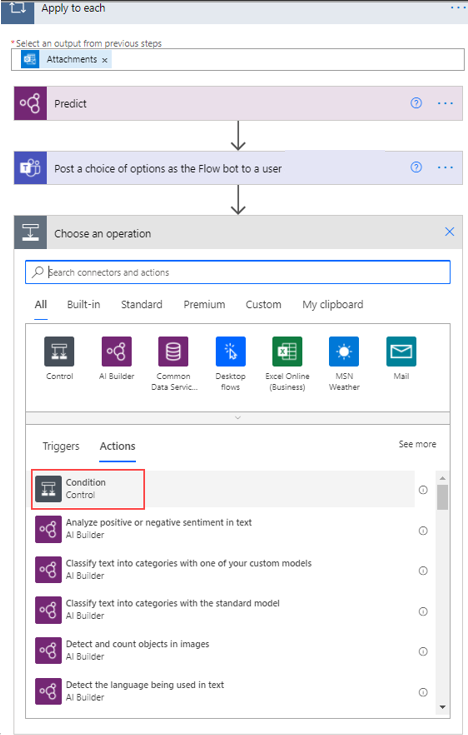Choose Analyze positive or negative sentiment action
This screenshot has height=735, width=468.
click(x=224, y=529)
